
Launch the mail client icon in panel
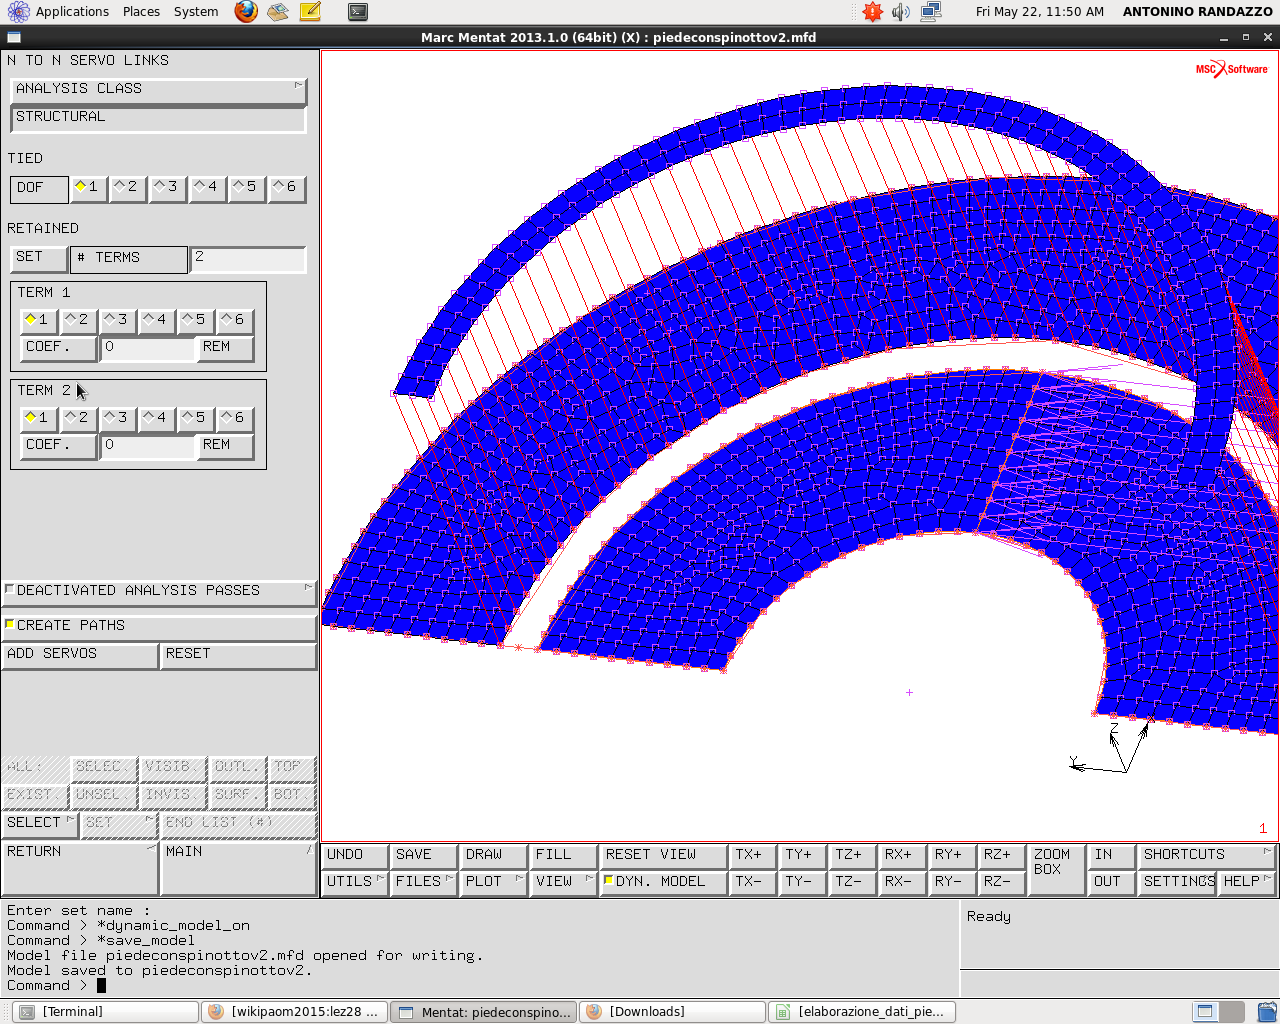tap(278, 12)
